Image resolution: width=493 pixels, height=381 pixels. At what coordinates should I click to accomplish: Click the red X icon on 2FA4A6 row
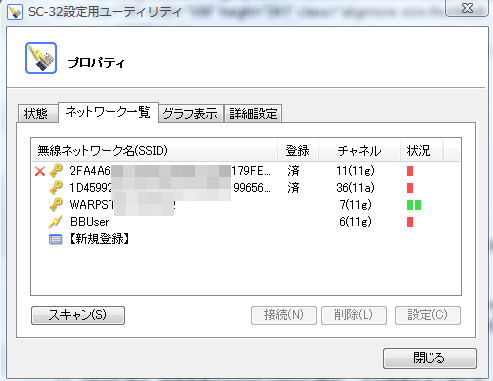click(40, 171)
